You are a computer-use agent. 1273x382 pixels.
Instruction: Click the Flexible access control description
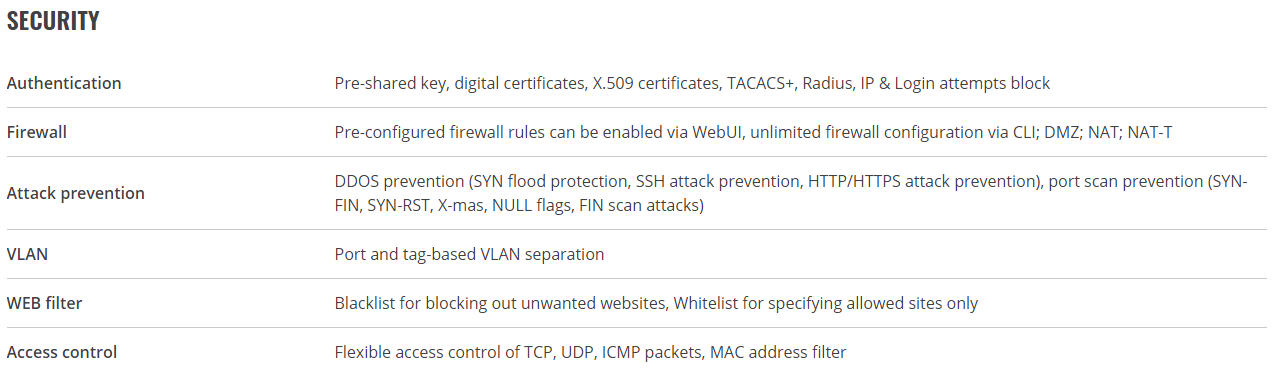point(590,352)
